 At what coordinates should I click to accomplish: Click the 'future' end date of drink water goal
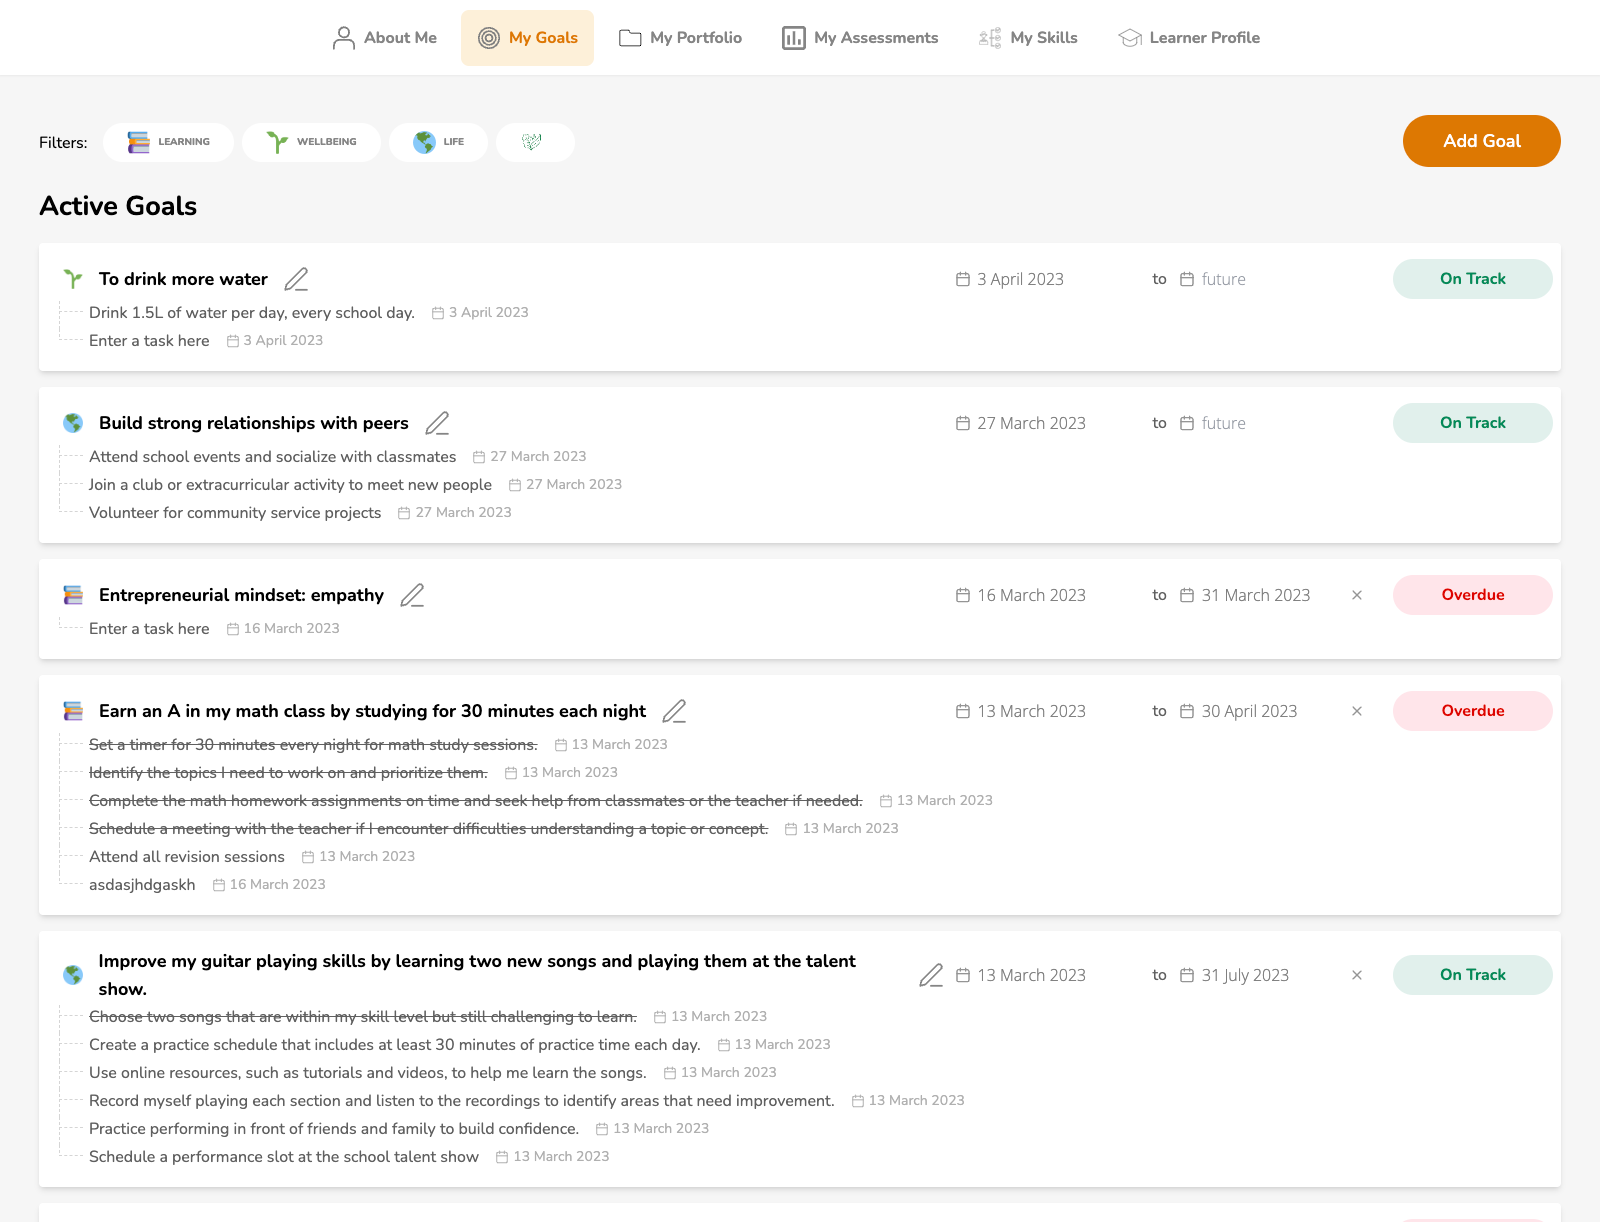[1223, 279]
